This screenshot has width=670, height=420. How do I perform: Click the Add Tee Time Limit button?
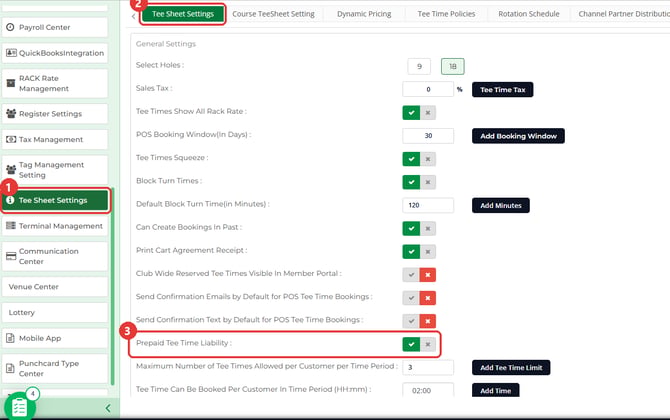tap(511, 367)
